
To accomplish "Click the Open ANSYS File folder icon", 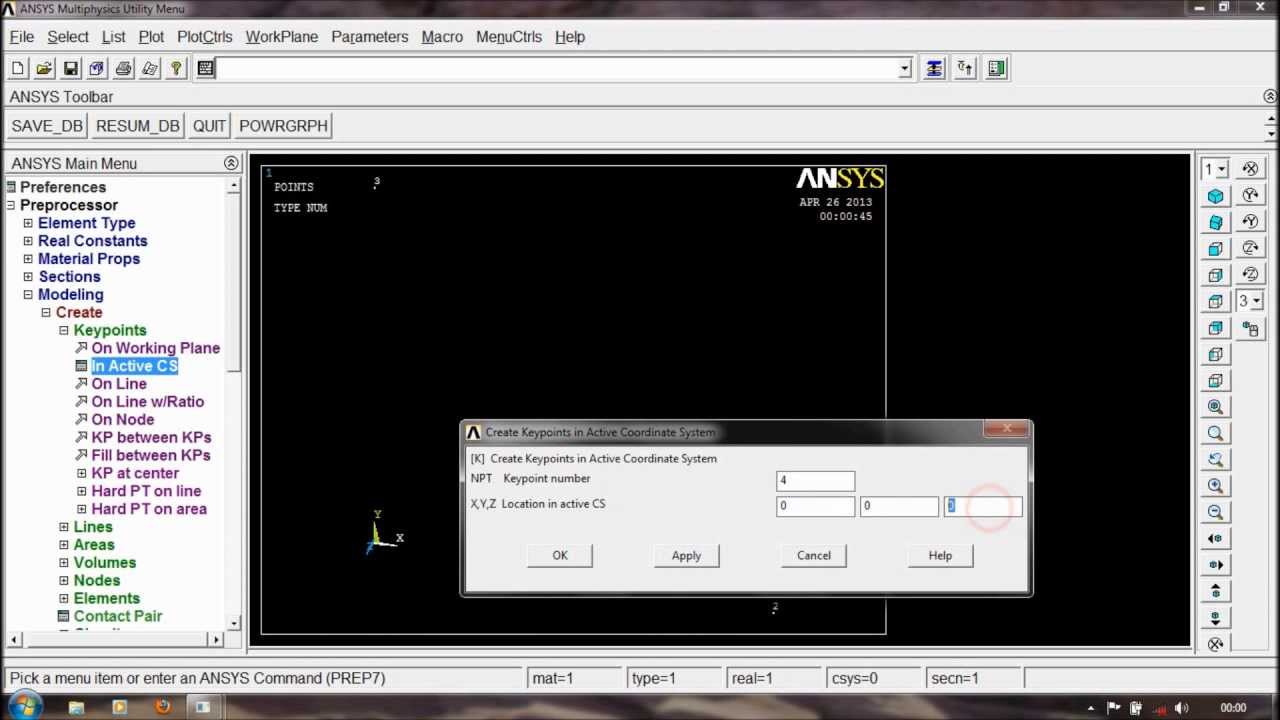I will pyautogui.click(x=44, y=68).
